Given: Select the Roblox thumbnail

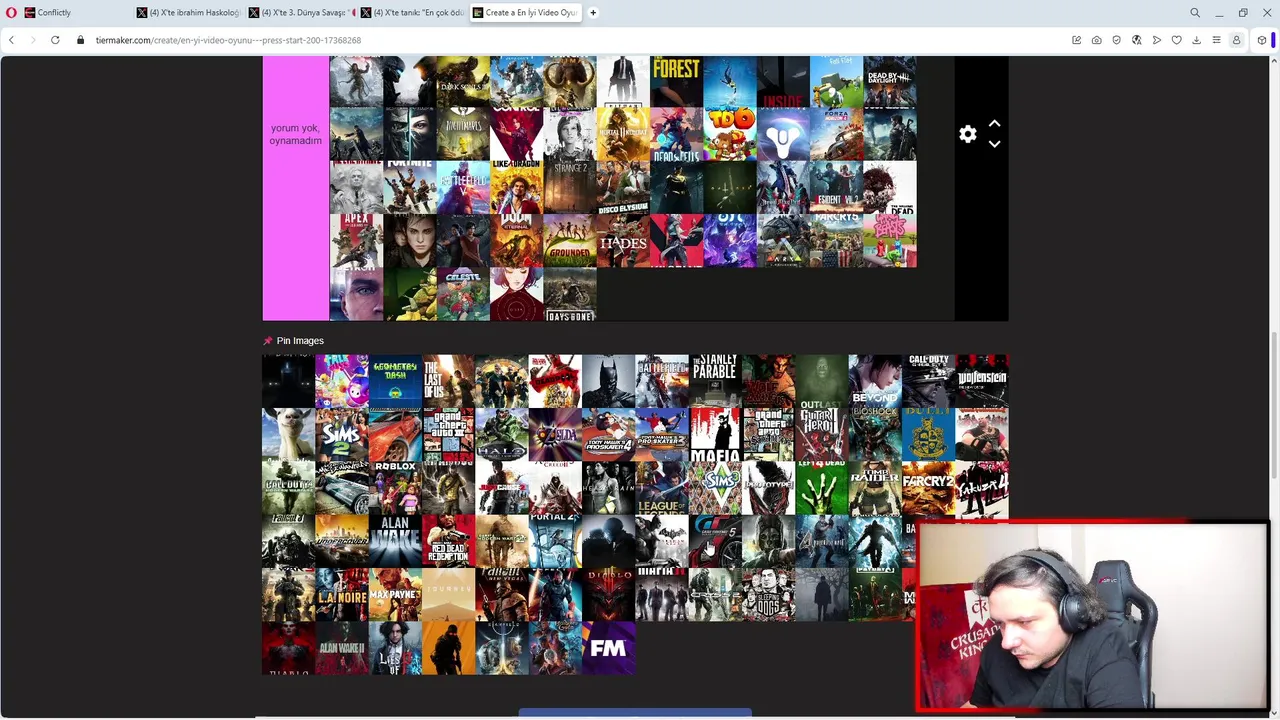Looking at the screenshot, I should point(395,488).
